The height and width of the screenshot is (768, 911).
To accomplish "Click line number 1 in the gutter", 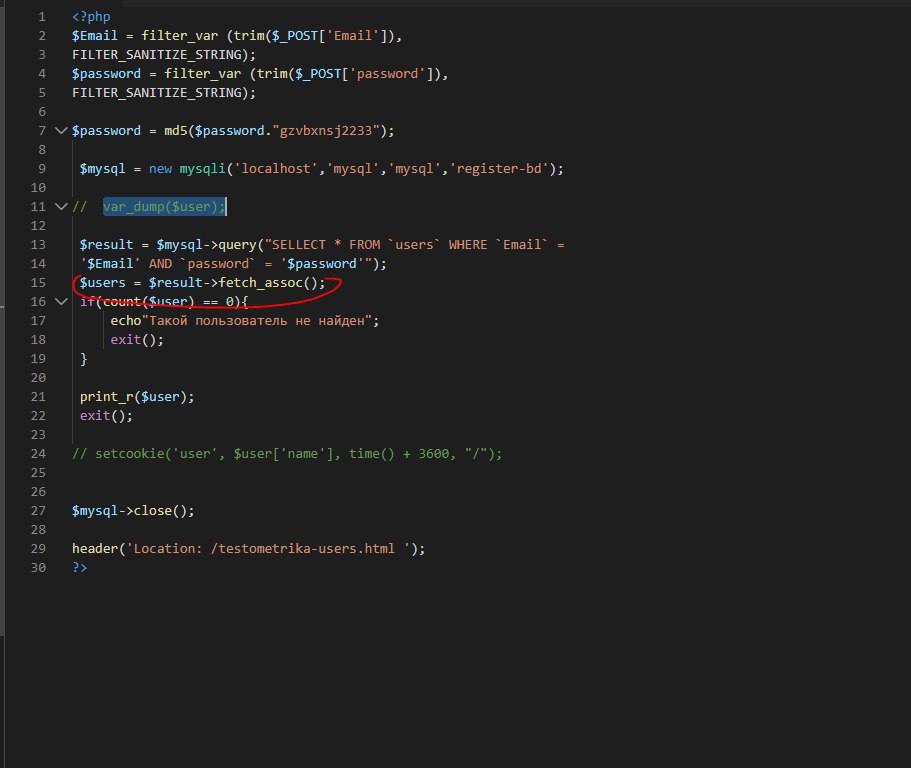I will coord(42,17).
